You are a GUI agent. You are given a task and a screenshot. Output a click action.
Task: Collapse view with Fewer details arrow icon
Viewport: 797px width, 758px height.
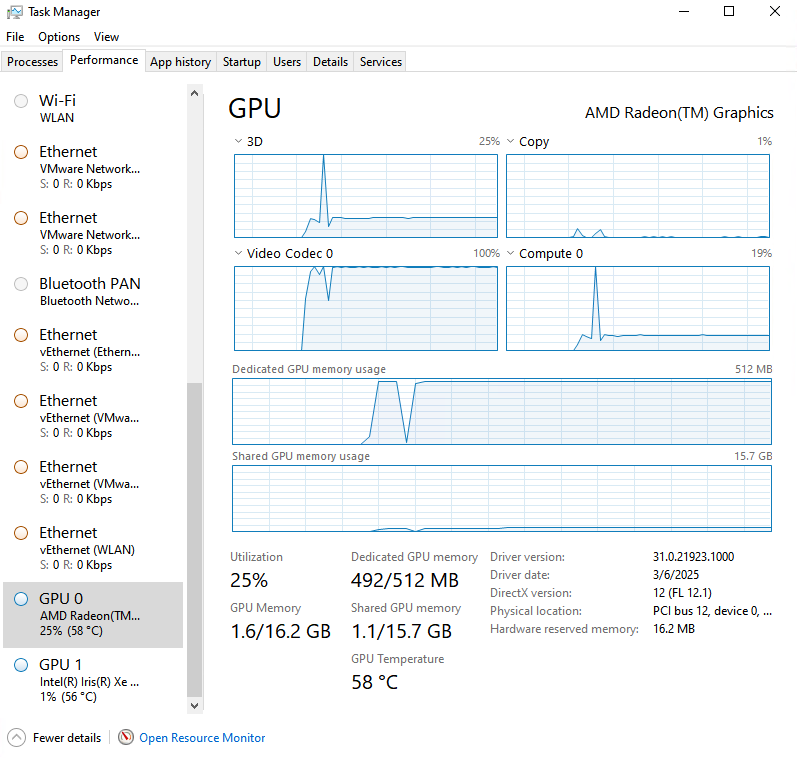click(17, 738)
